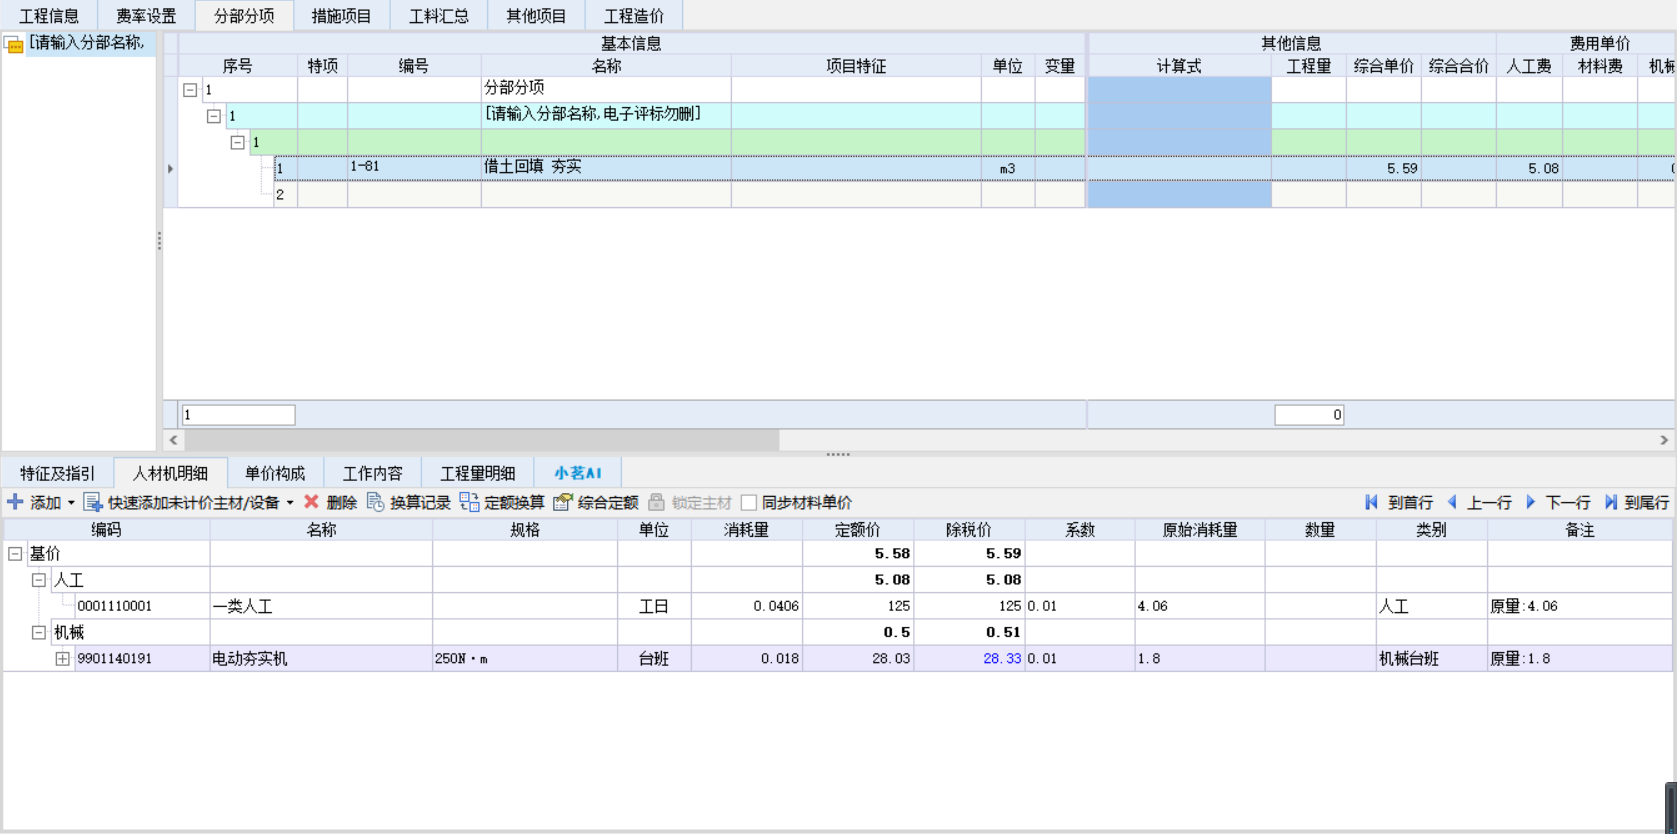Open the 措施项目 tab
Image resolution: width=1677 pixels, height=834 pixels.
tap(341, 16)
